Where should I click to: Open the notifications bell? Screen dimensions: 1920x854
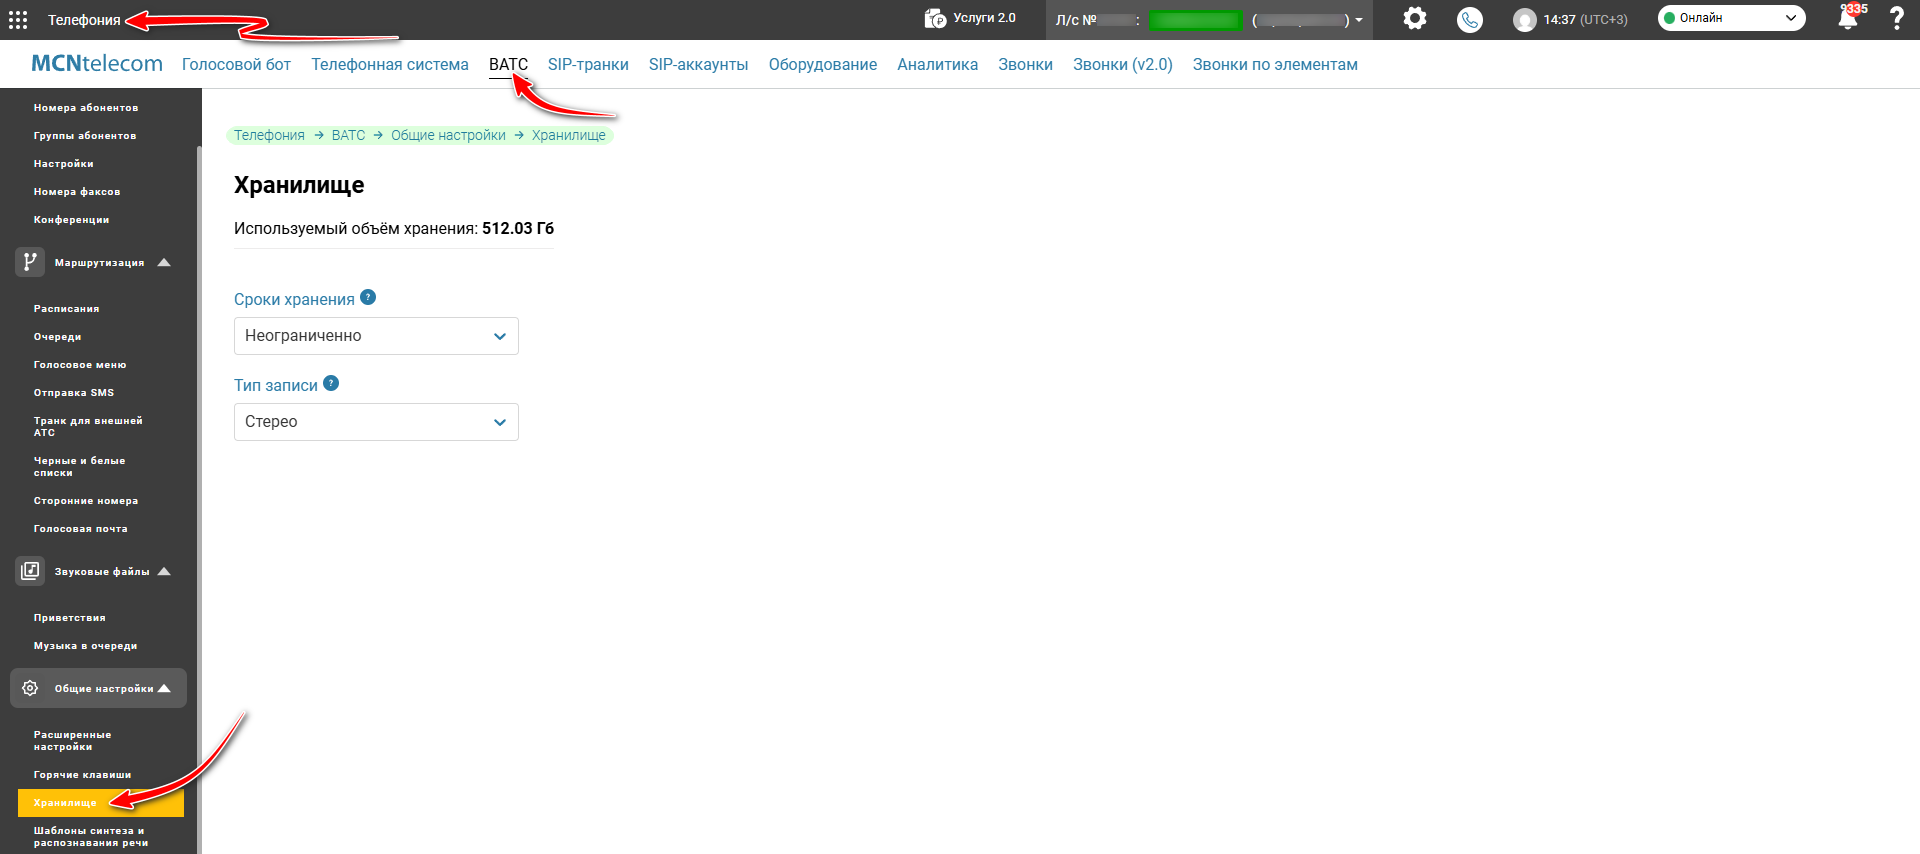tap(1848, 19)
